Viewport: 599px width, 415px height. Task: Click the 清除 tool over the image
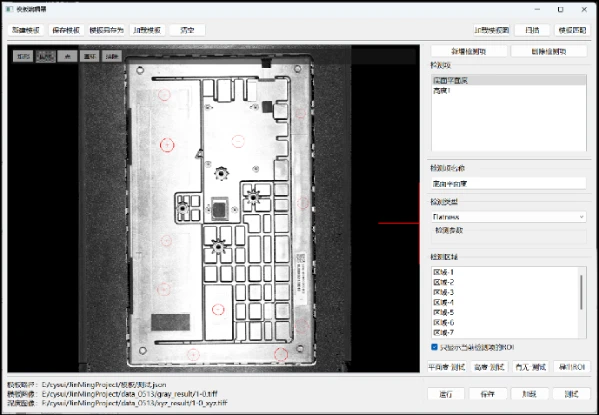coord(112,57)
